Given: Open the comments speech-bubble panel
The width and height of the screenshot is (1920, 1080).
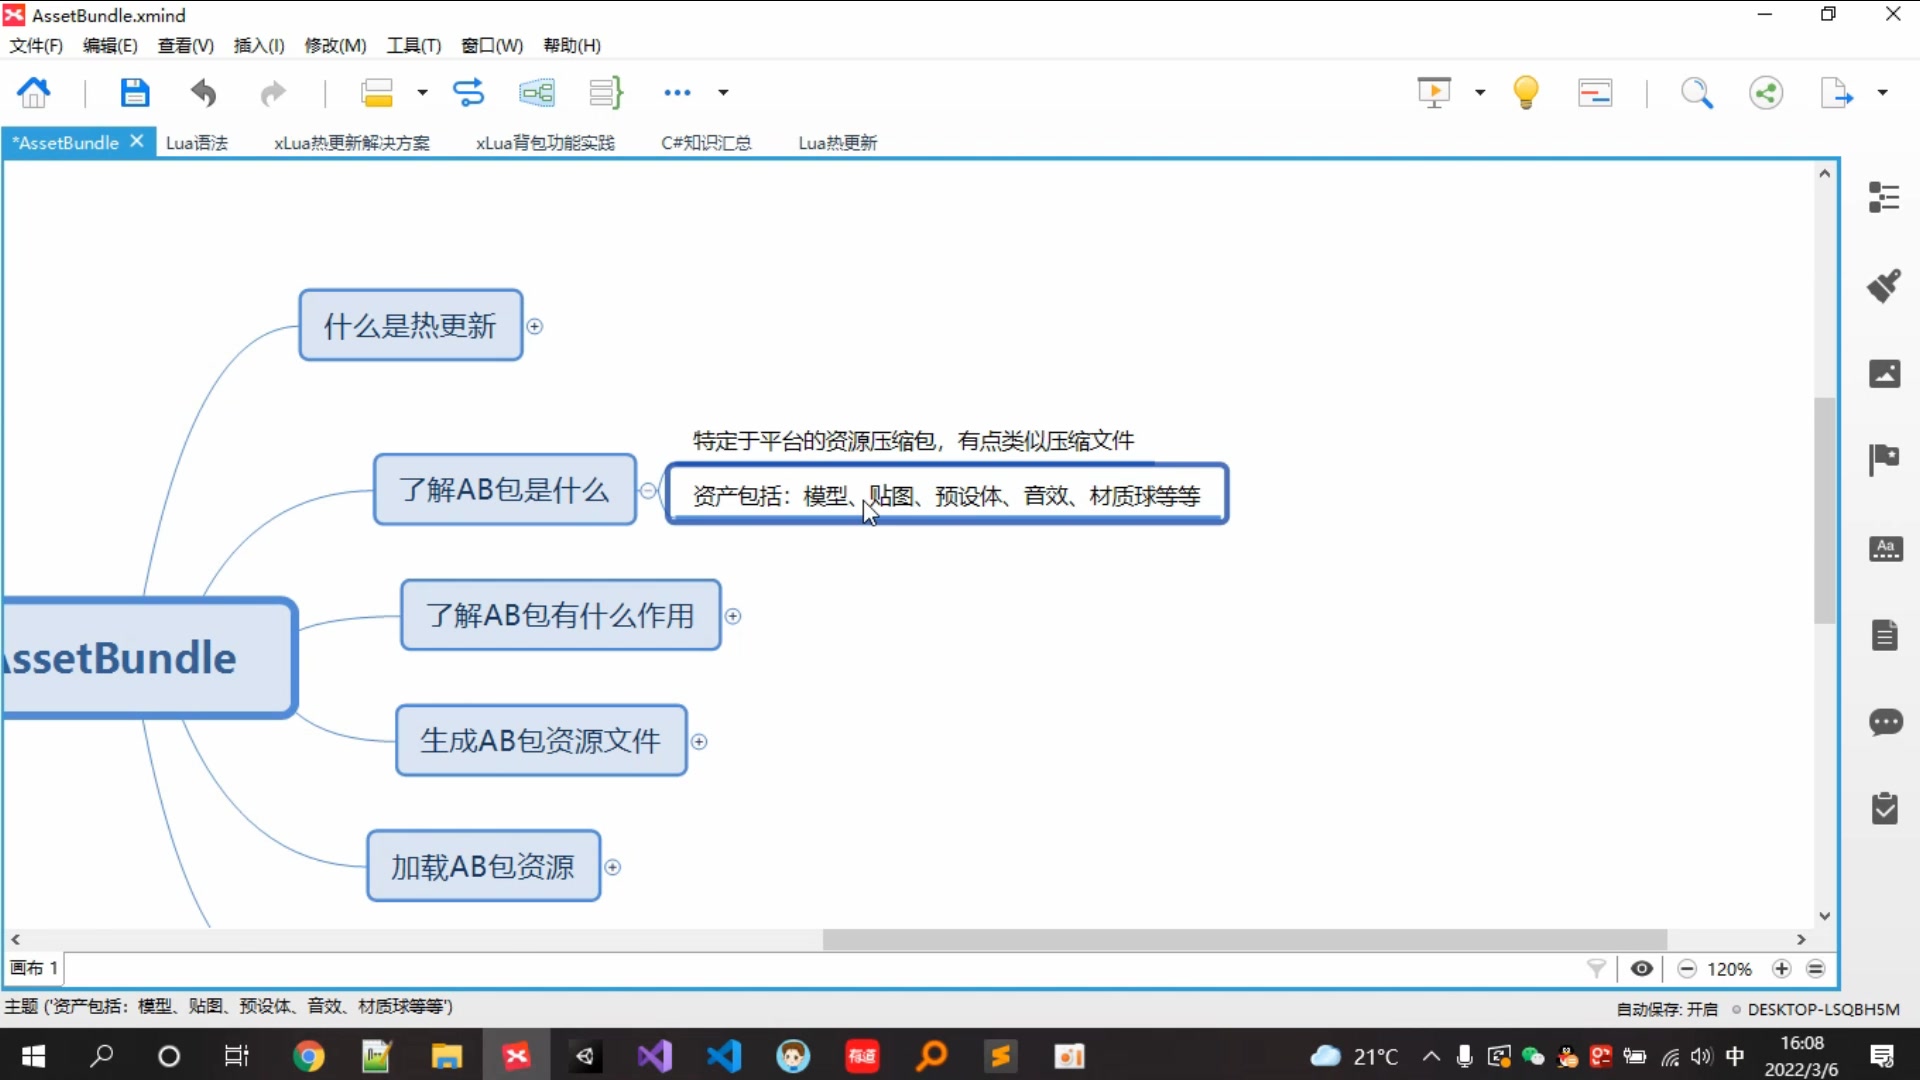Looking at the screenshot, I should point(1884,722).
